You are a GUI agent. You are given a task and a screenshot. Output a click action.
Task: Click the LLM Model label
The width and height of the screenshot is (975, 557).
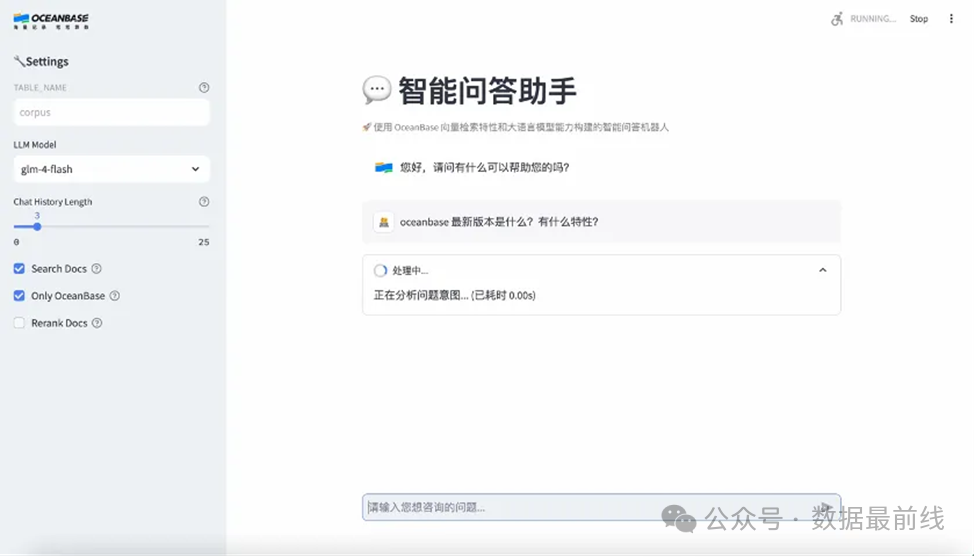point(35,144)
